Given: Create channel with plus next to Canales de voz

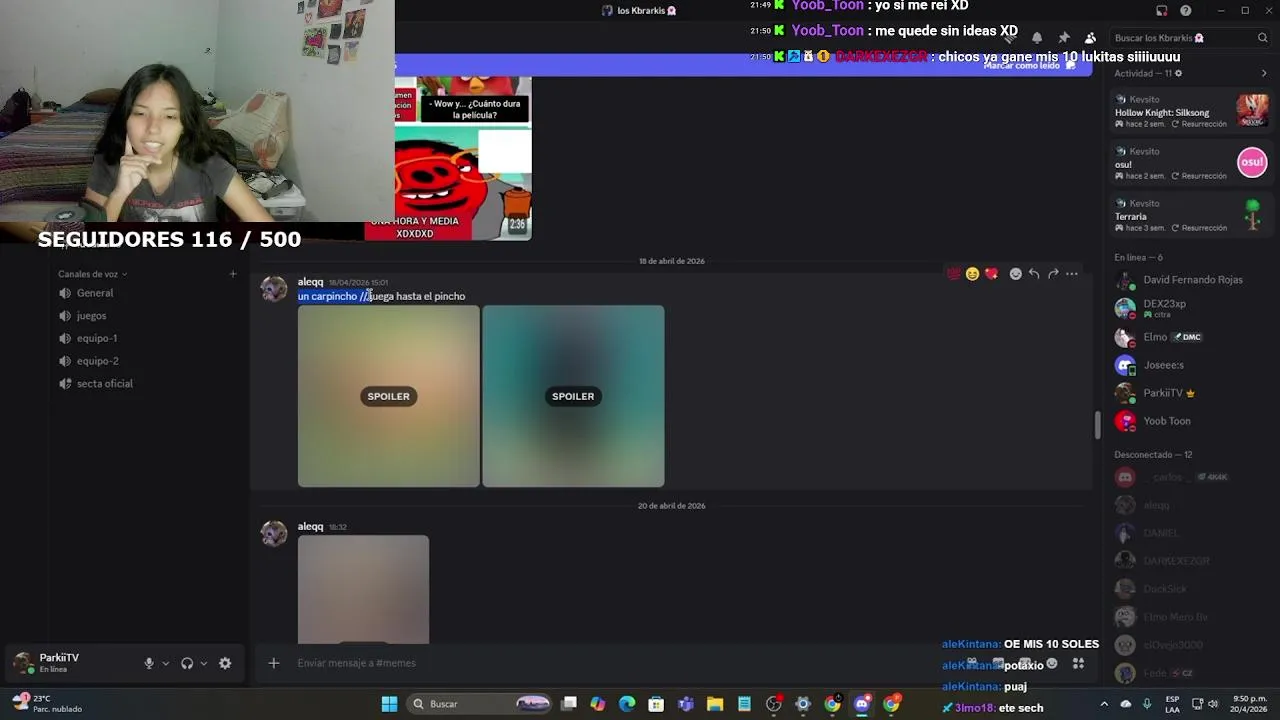Looking at the screenshot, I should pyautogui.click(x=233, y=274).
